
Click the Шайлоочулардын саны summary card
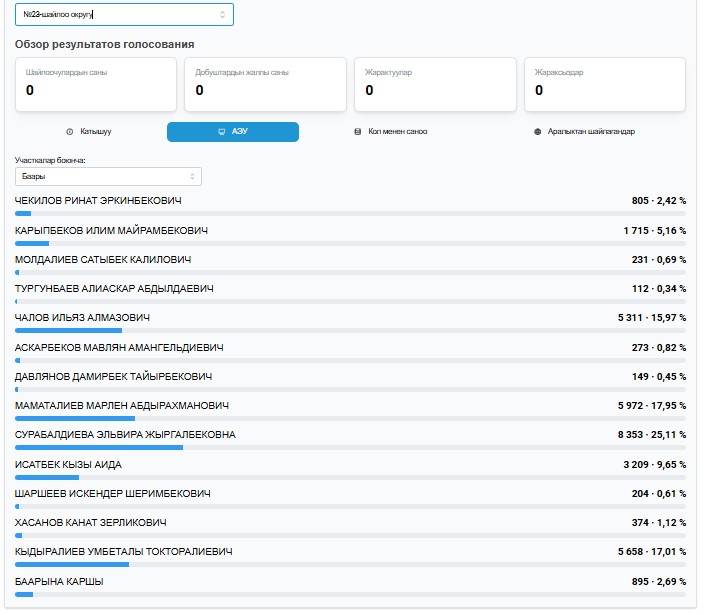(95, 84)
